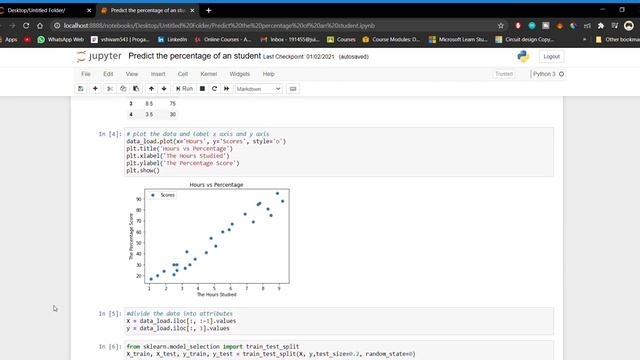Screen dimensions: 640x360
Task: Open the File menu
Action: point(86,74)
